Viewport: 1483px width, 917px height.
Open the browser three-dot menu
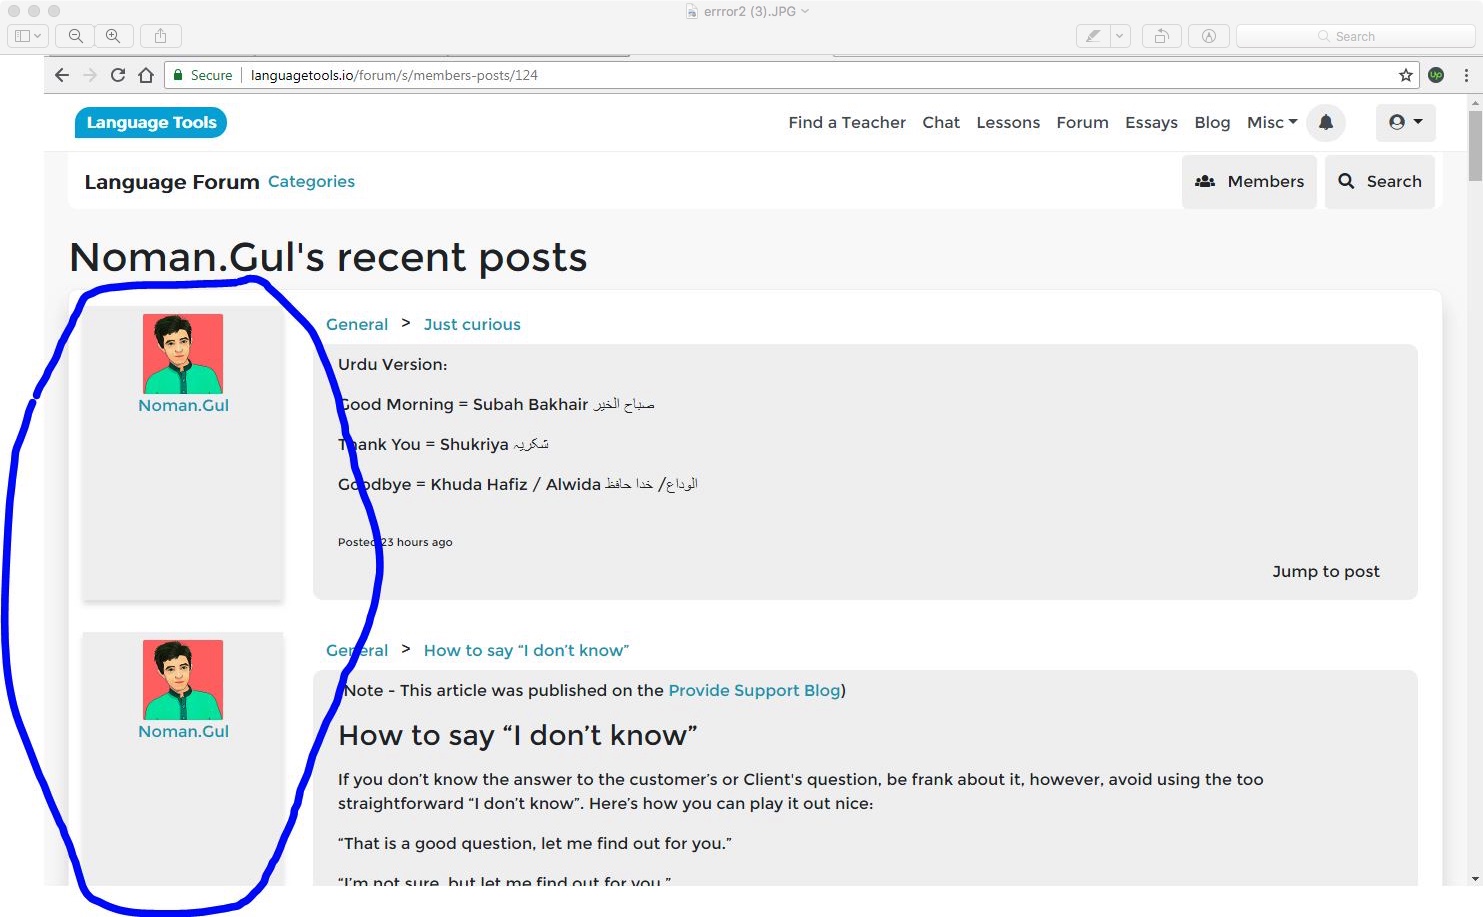[x=1466, y=75]
